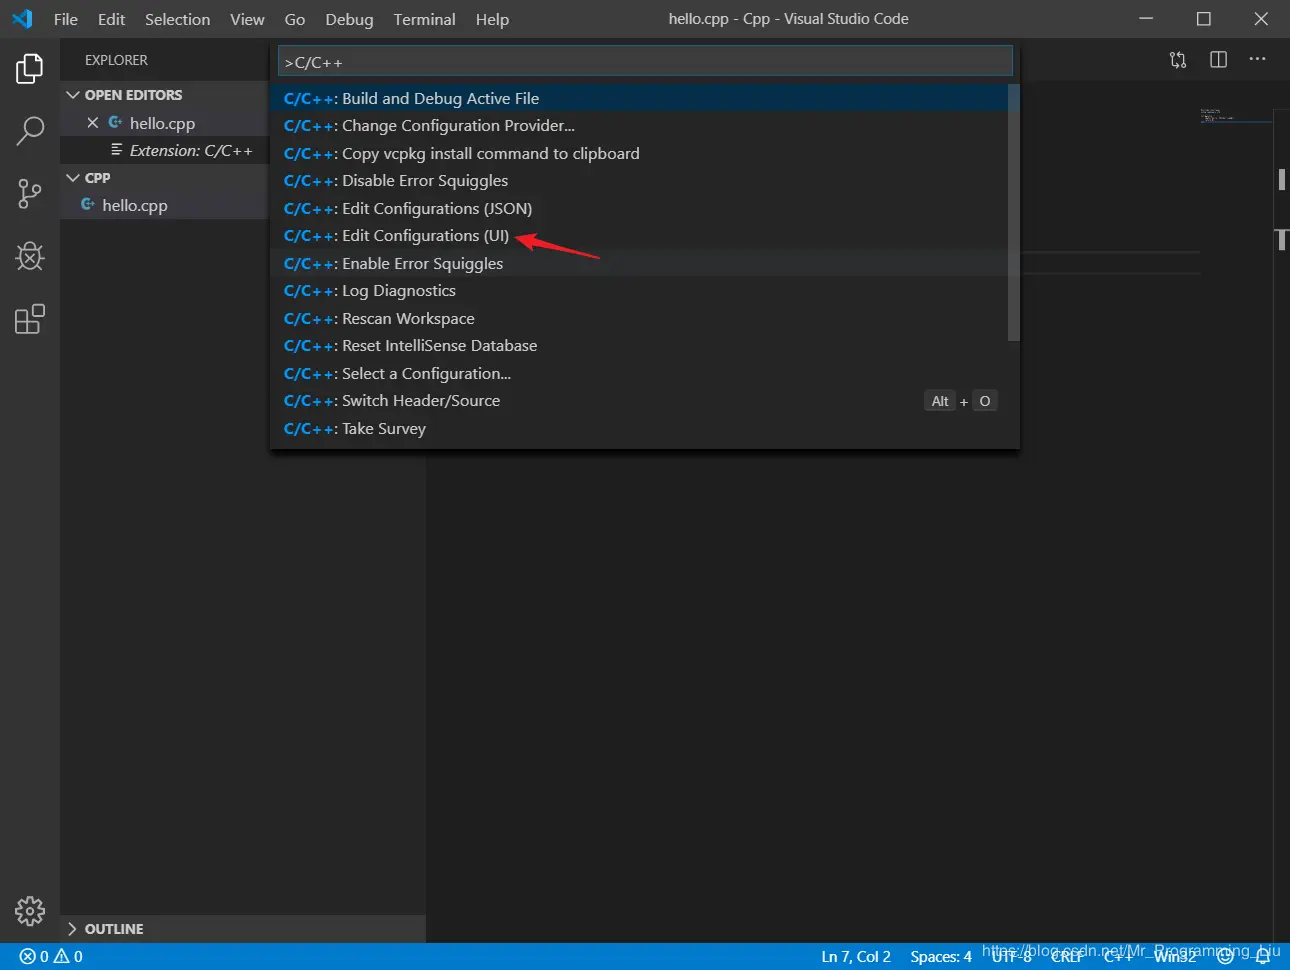The width and height of the screenshot is (1290, 970).
Task: Open the Debug view with bug icon
Action: (30, 257)
